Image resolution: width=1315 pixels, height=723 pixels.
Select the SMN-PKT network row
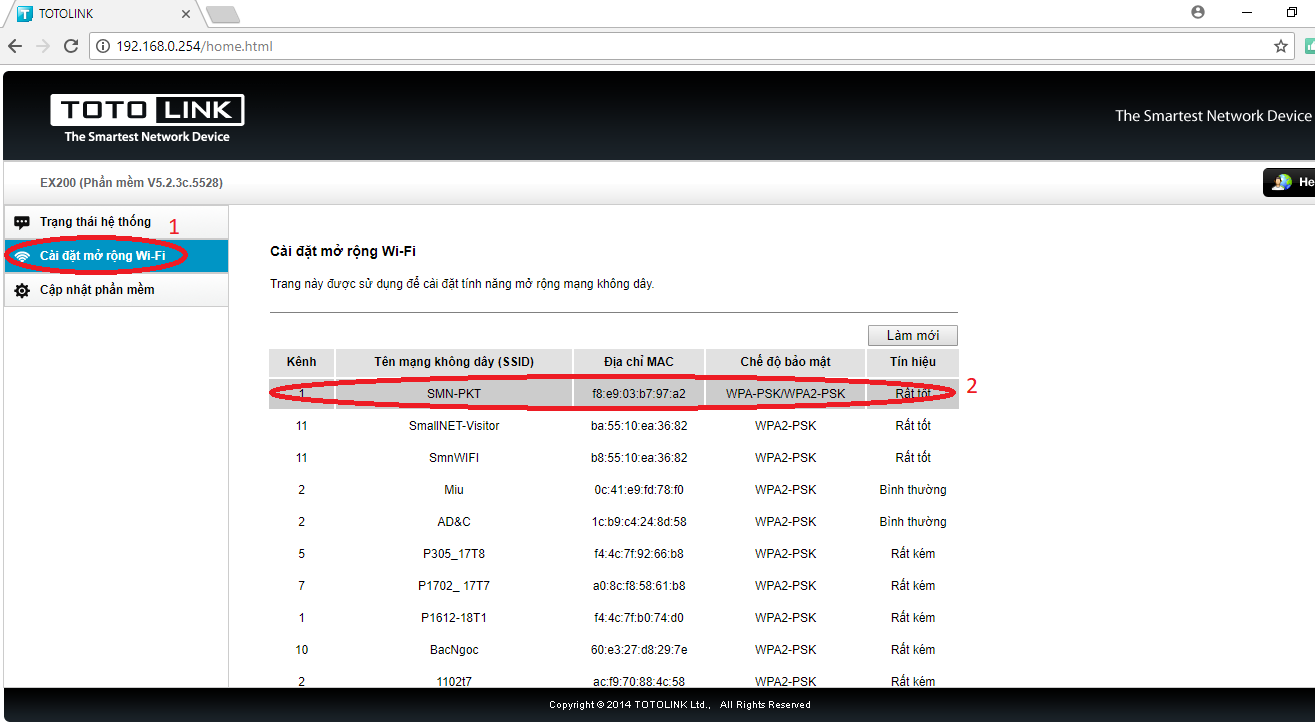coord(454,393)
